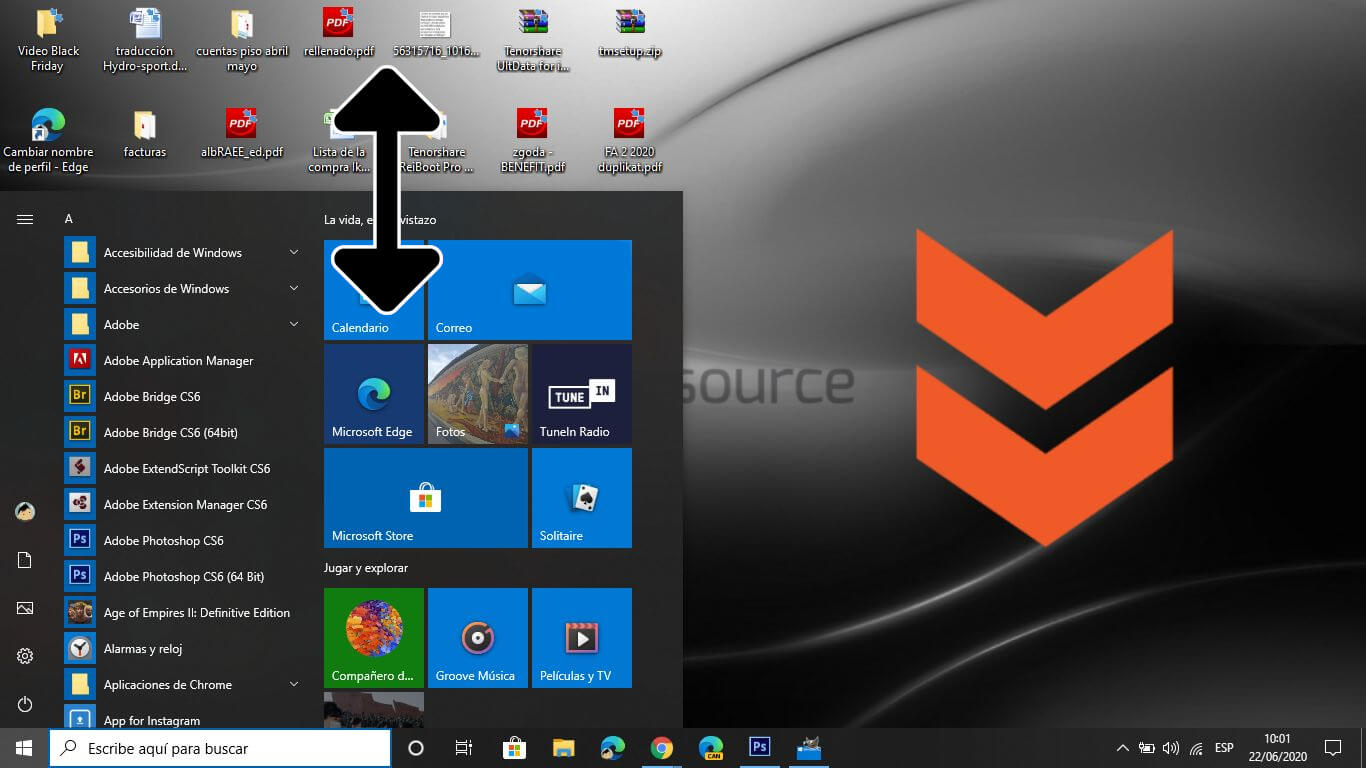Click the Windows Start button

point(24,748)
